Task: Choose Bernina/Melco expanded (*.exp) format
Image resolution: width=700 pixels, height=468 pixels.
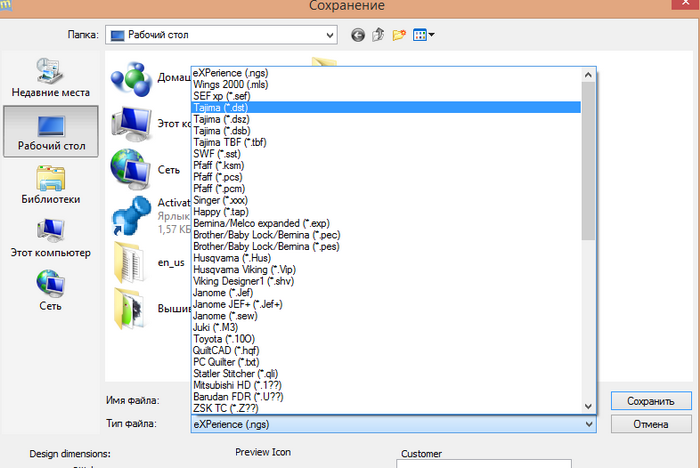Action: [x=386, y=223]
